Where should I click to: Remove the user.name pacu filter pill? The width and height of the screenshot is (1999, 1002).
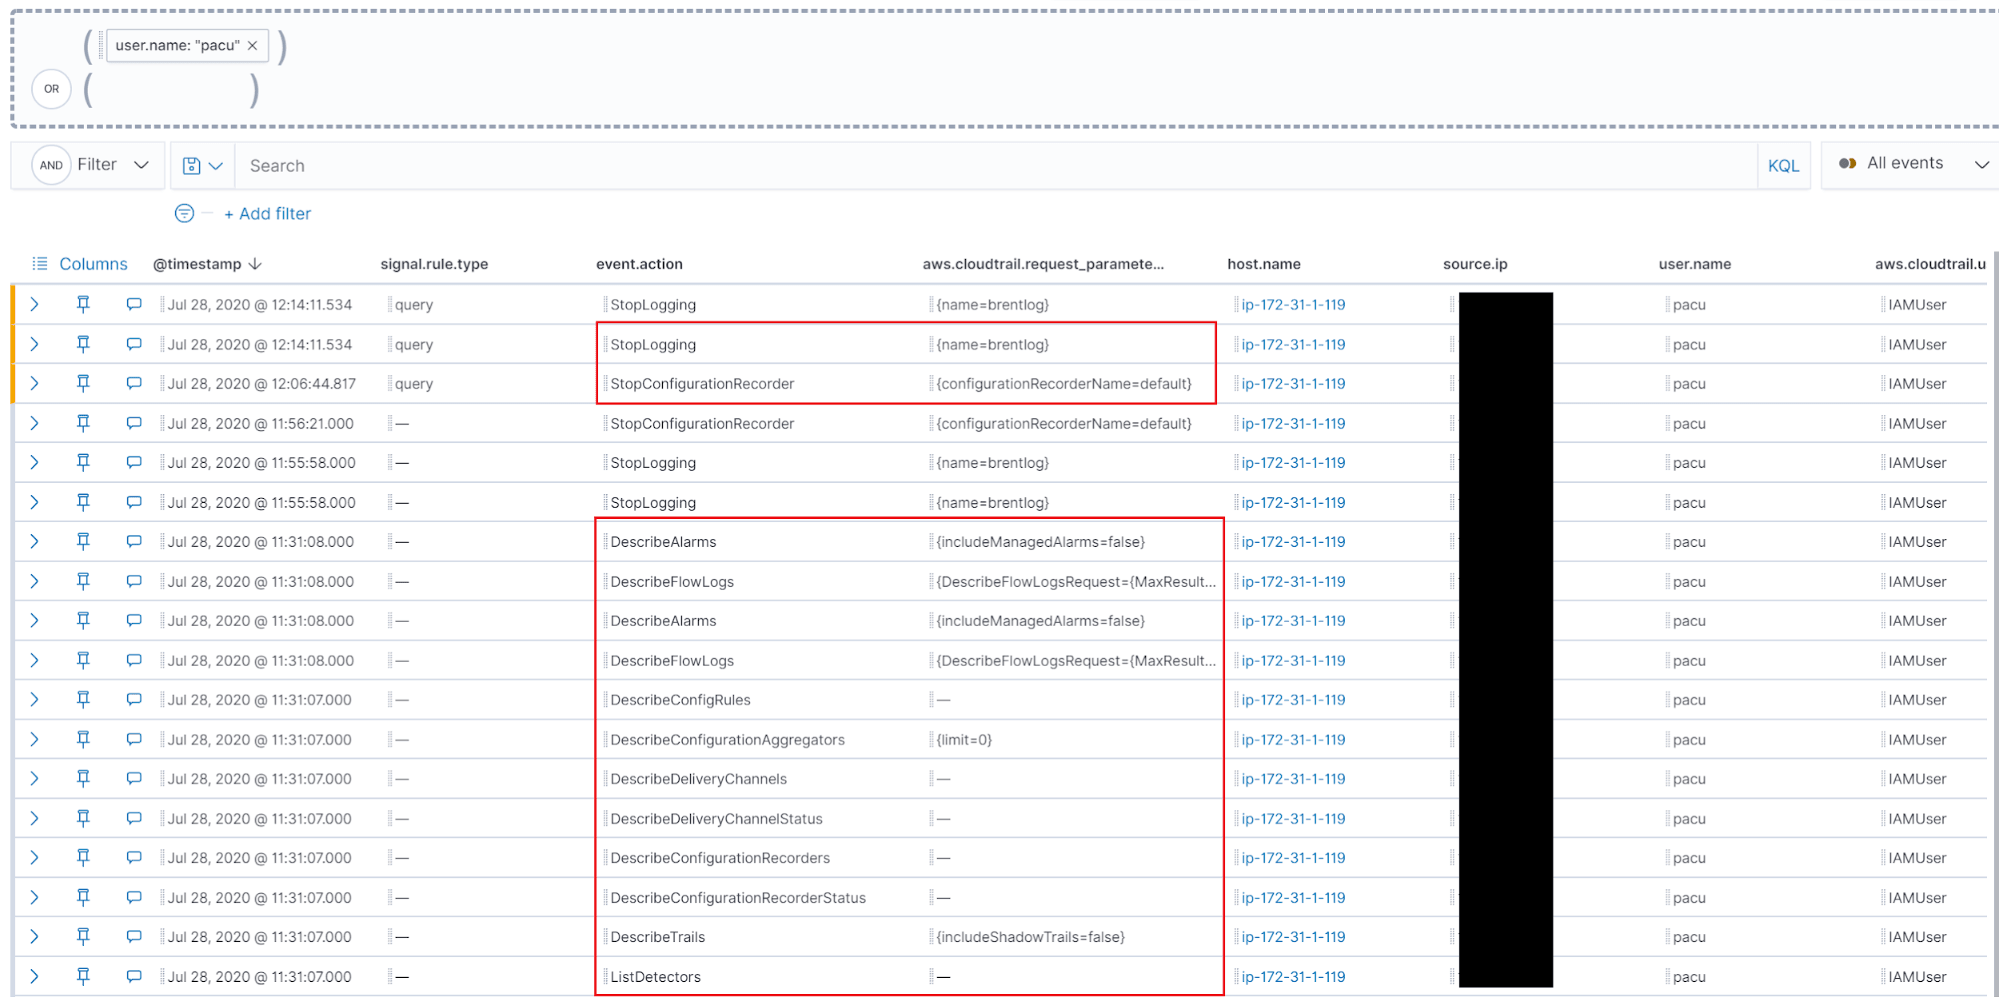(253, 45)
